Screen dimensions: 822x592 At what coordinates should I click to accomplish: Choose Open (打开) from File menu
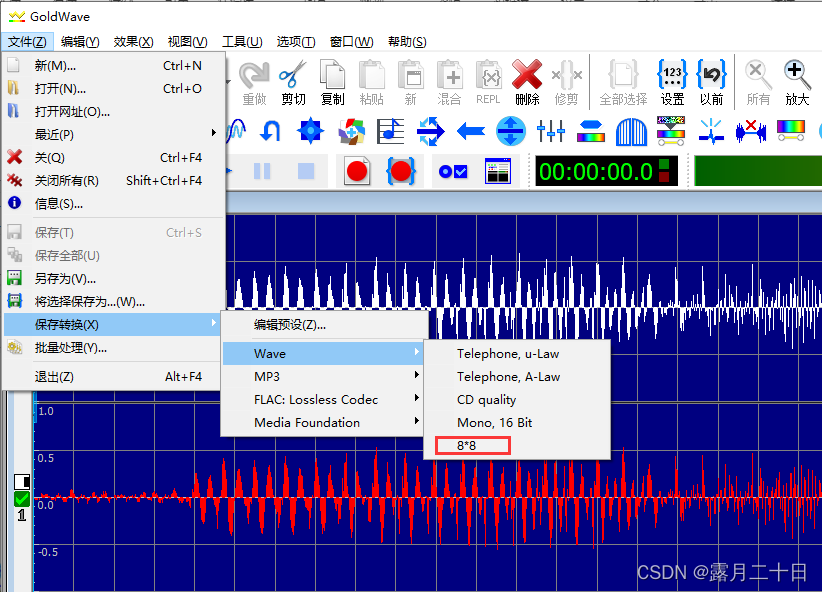[113, 89]
